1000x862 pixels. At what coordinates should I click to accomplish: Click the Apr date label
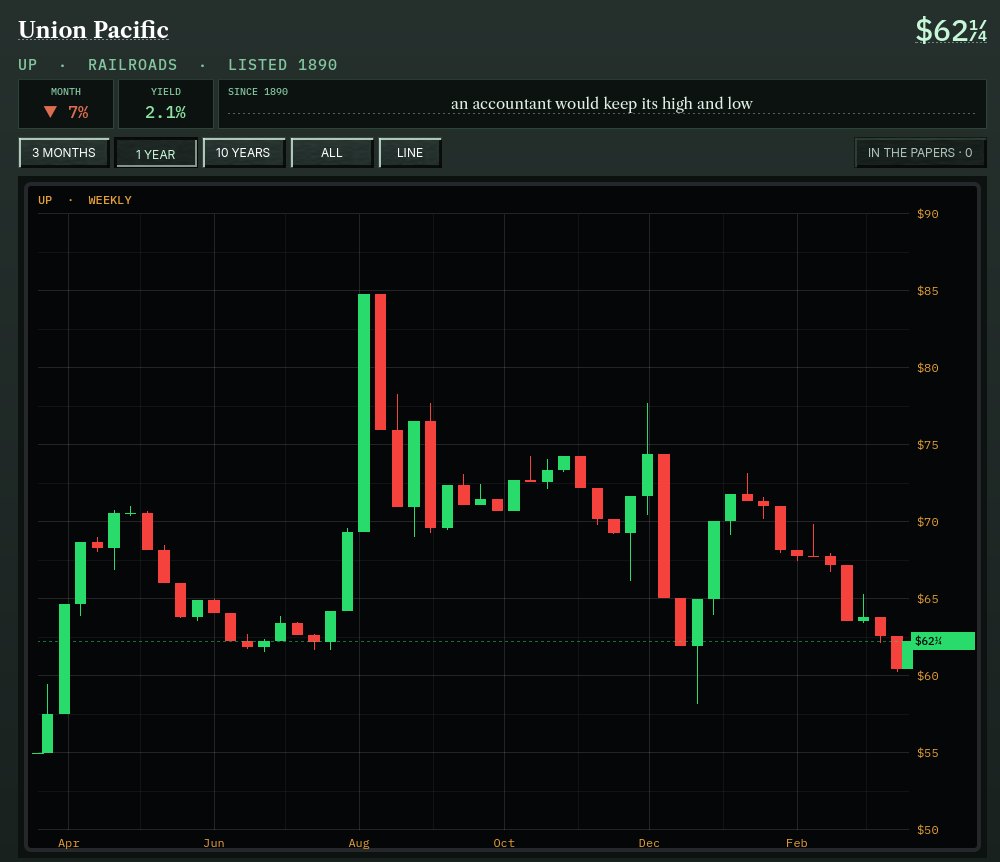pyautogui.click(x=69, y=843)
